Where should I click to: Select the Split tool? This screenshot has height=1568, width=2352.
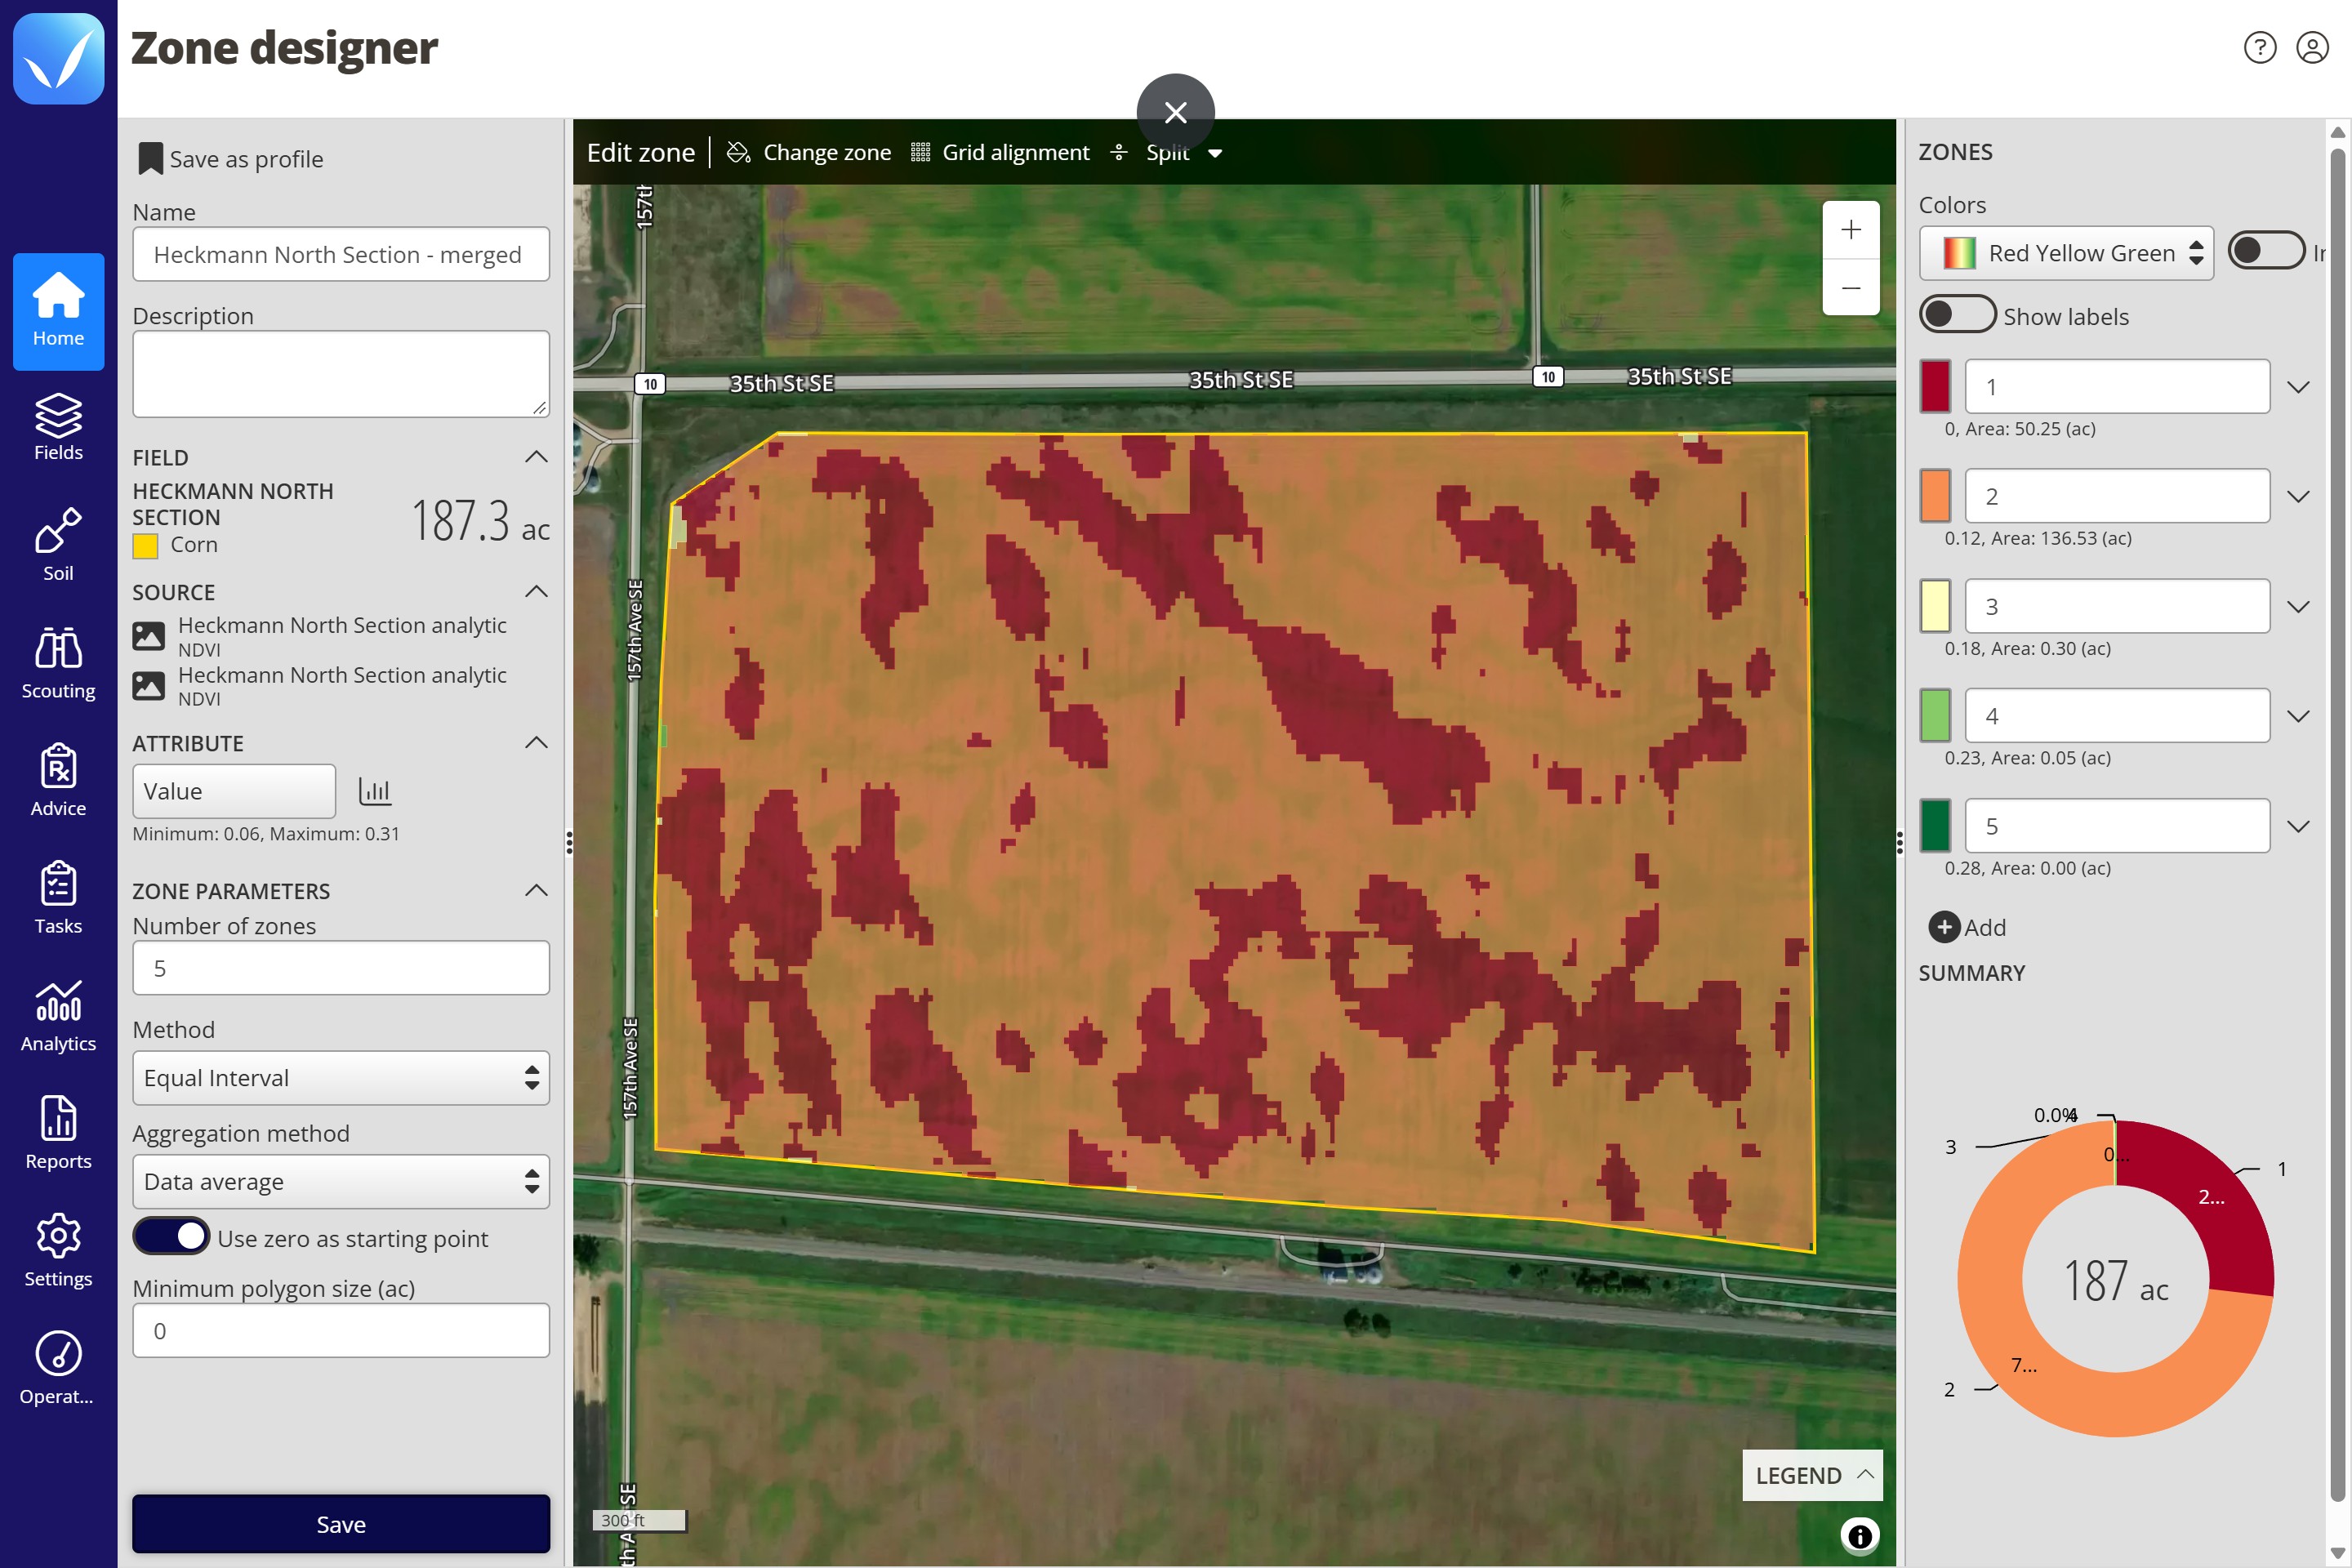coord(1151,152)
